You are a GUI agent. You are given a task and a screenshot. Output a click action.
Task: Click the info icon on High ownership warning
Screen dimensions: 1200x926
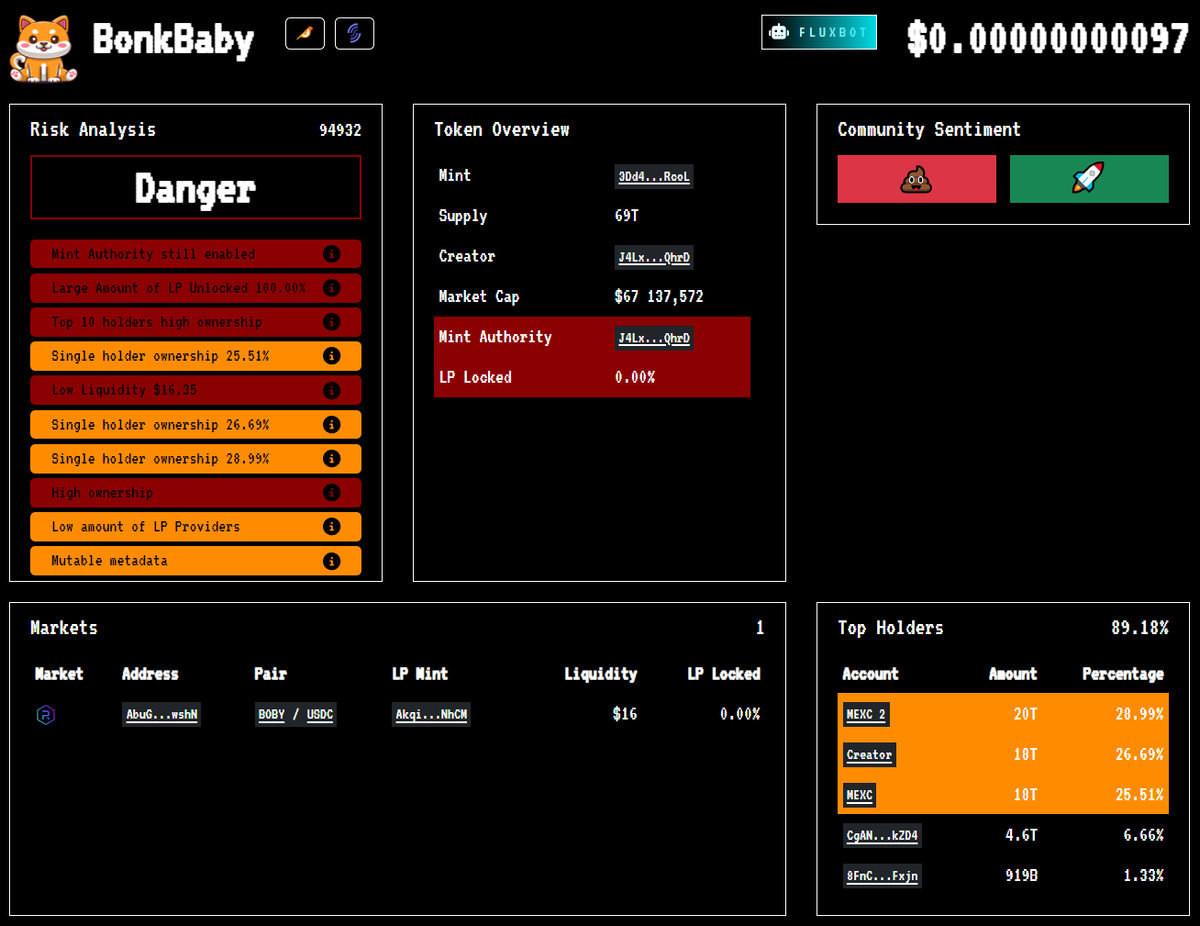331,492
